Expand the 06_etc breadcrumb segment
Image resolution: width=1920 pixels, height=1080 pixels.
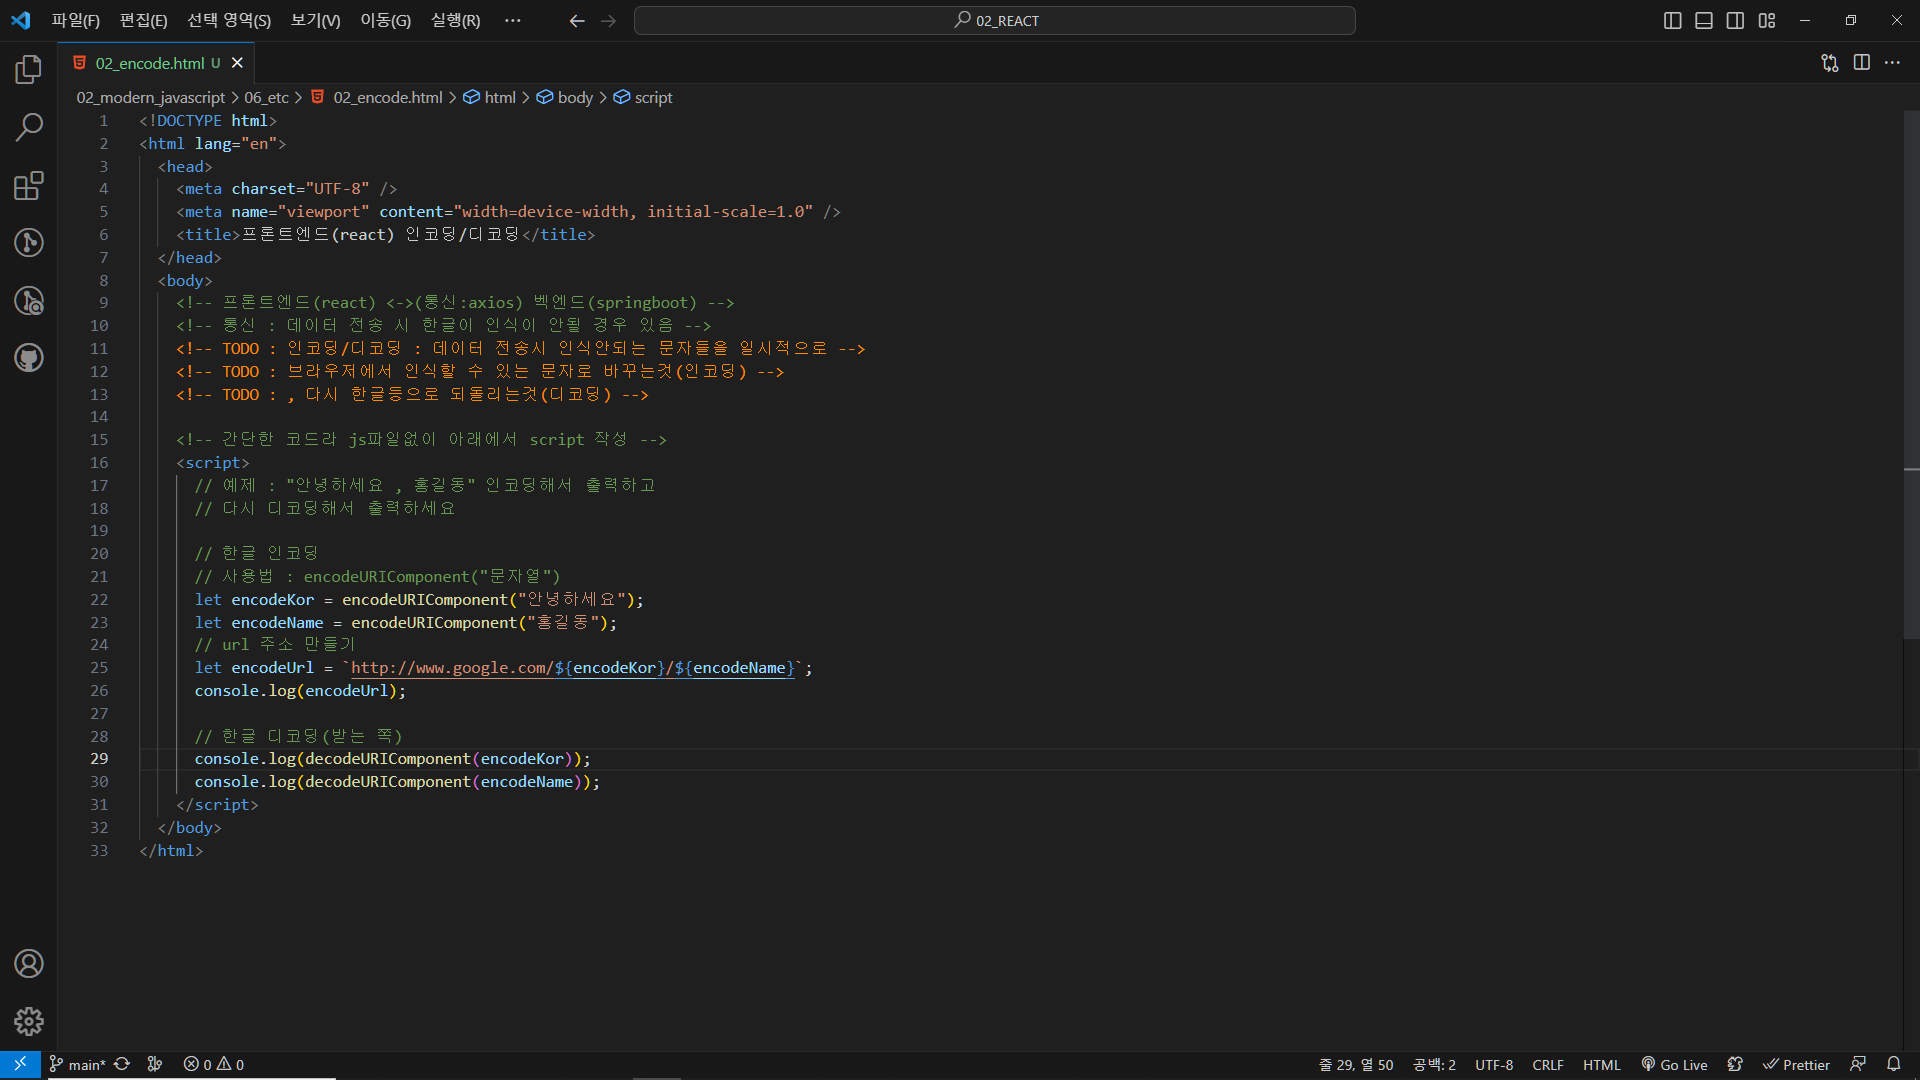pos(266,97)
